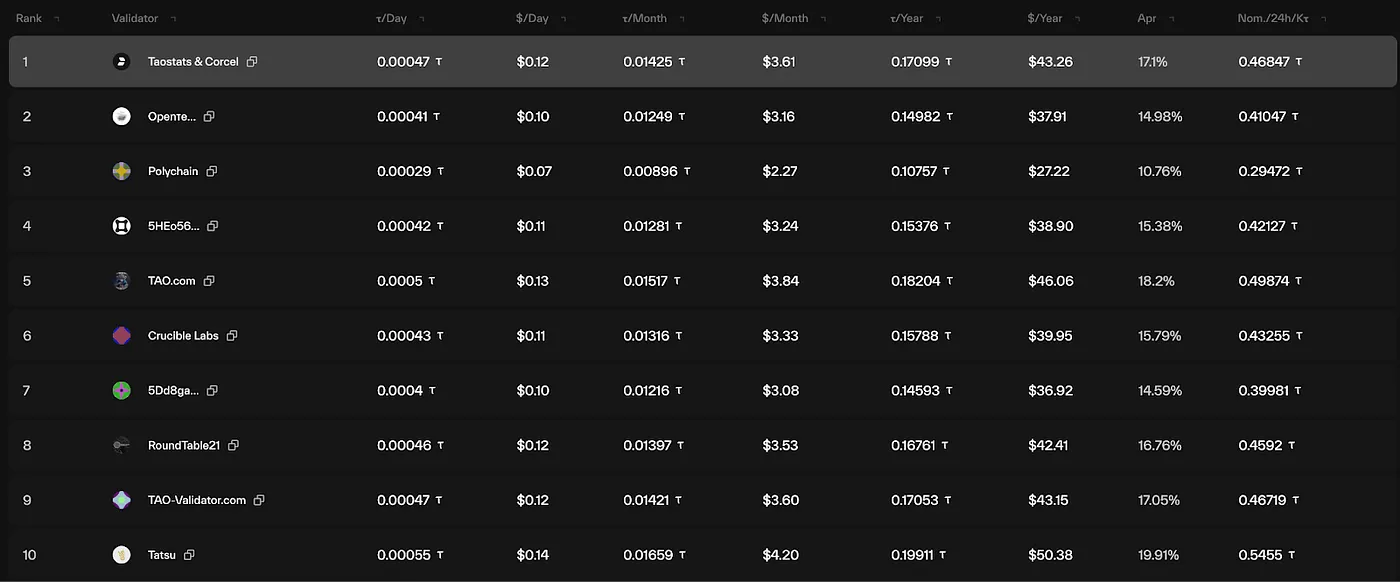Click the Taostats & Corcel validator logo
1400x582 pixels.
(122, 62)
